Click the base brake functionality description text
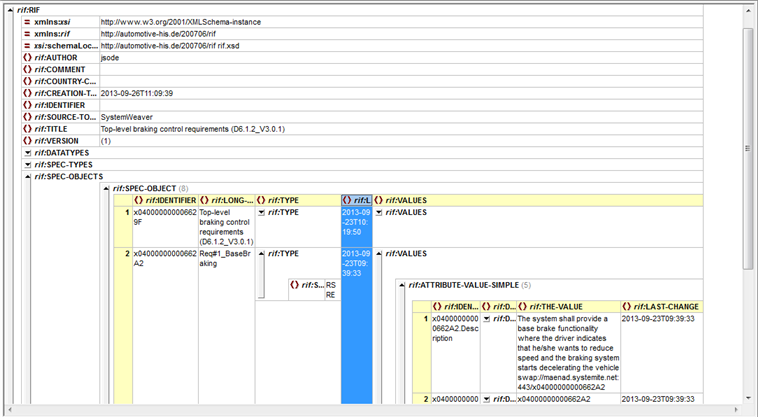Viewport: 758px width, 417px height. 568,353
